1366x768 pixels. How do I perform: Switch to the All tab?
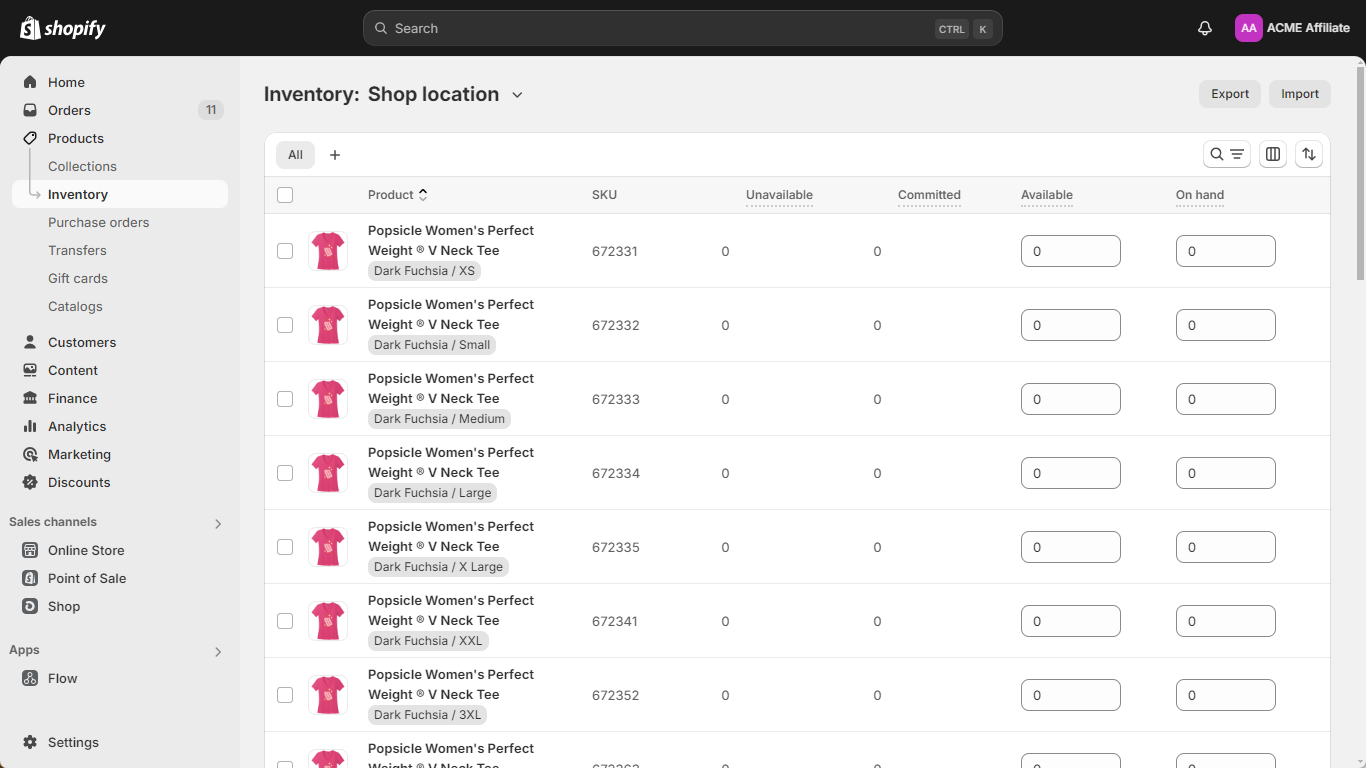(295, 155)
